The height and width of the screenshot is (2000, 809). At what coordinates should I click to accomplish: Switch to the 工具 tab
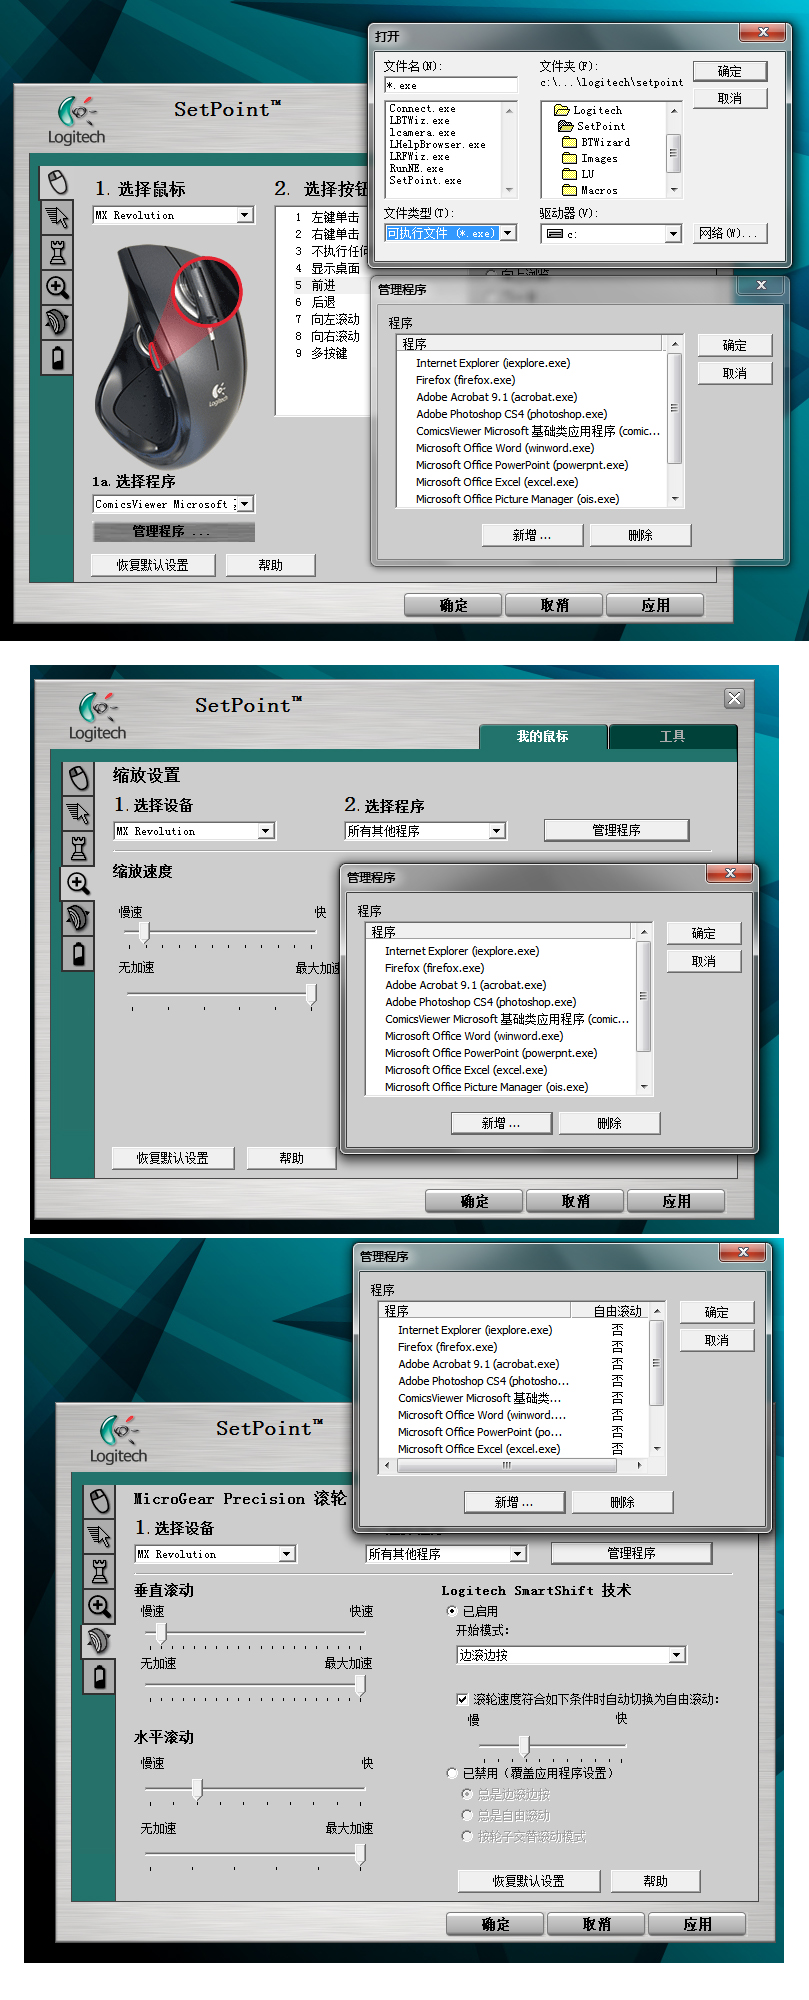(672, 737)
